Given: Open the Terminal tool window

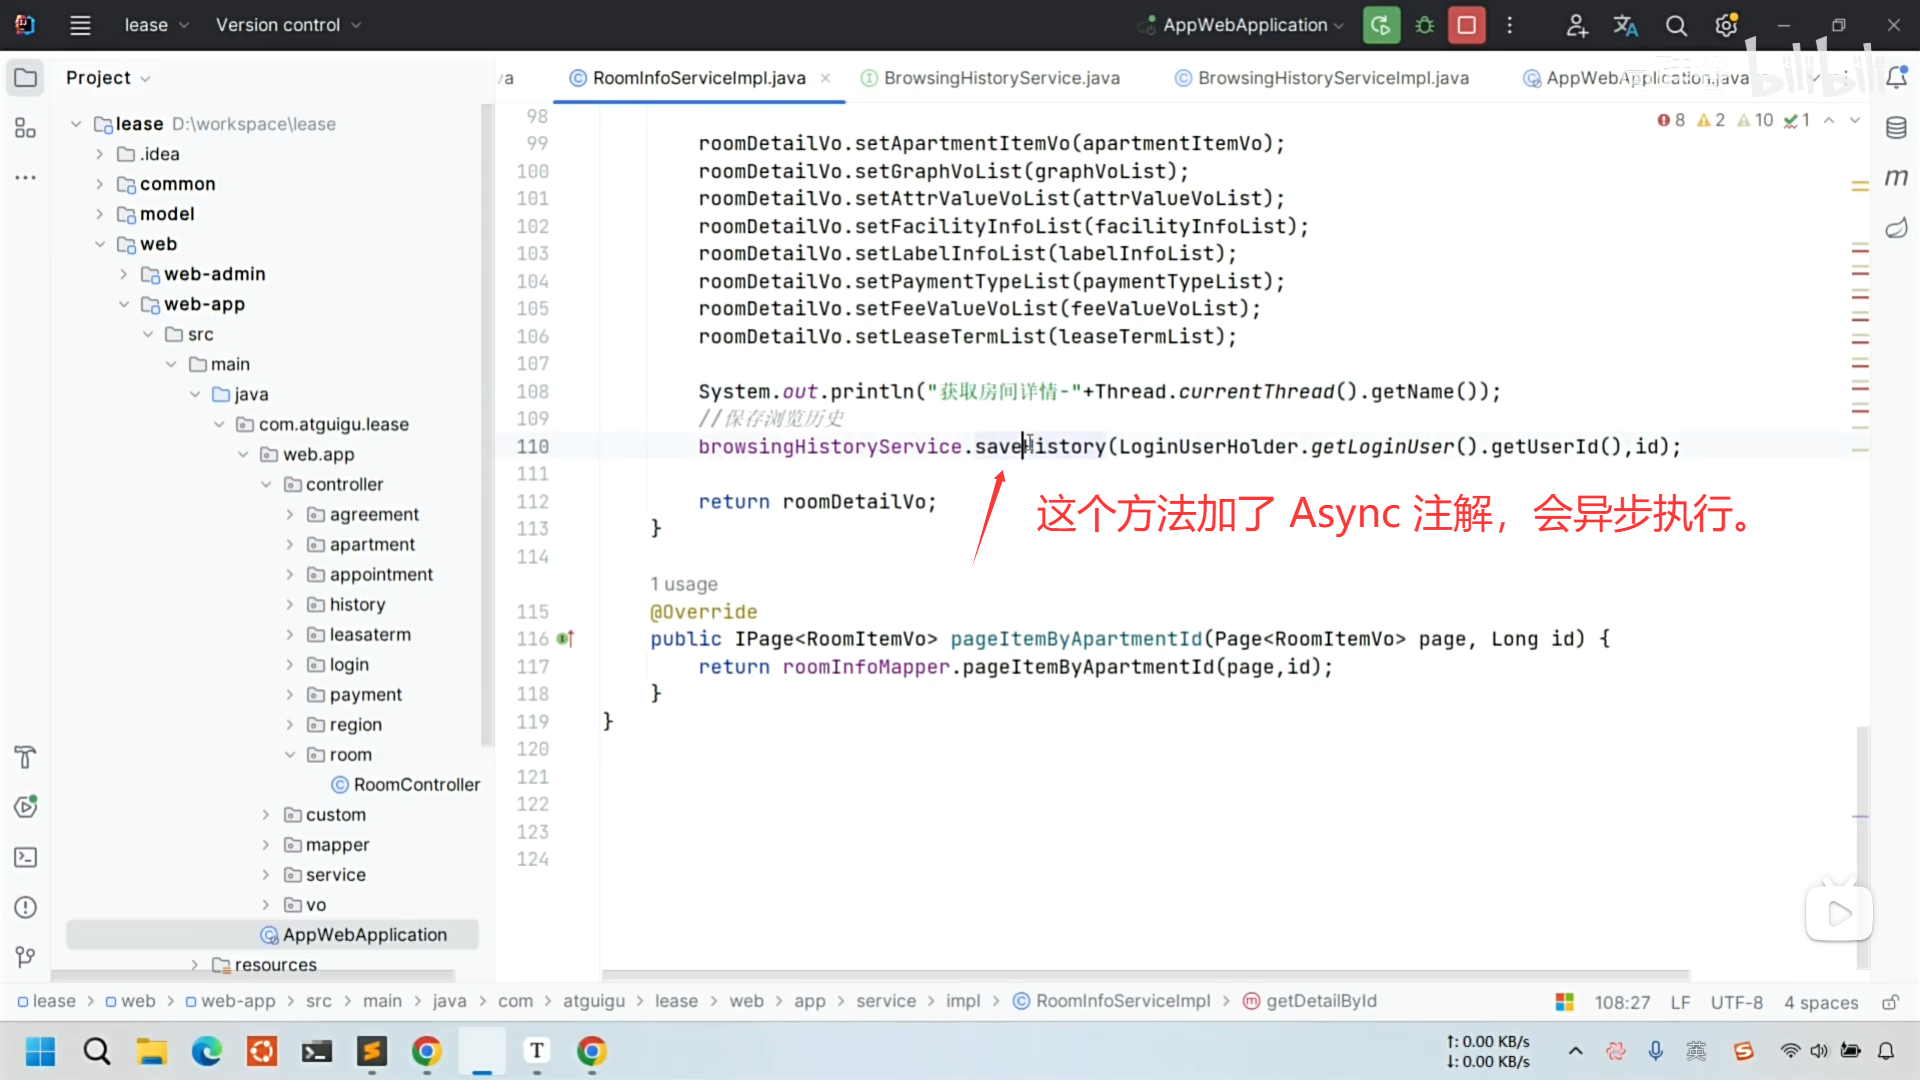Looking at the screenshot, I should tap(26, 857).
